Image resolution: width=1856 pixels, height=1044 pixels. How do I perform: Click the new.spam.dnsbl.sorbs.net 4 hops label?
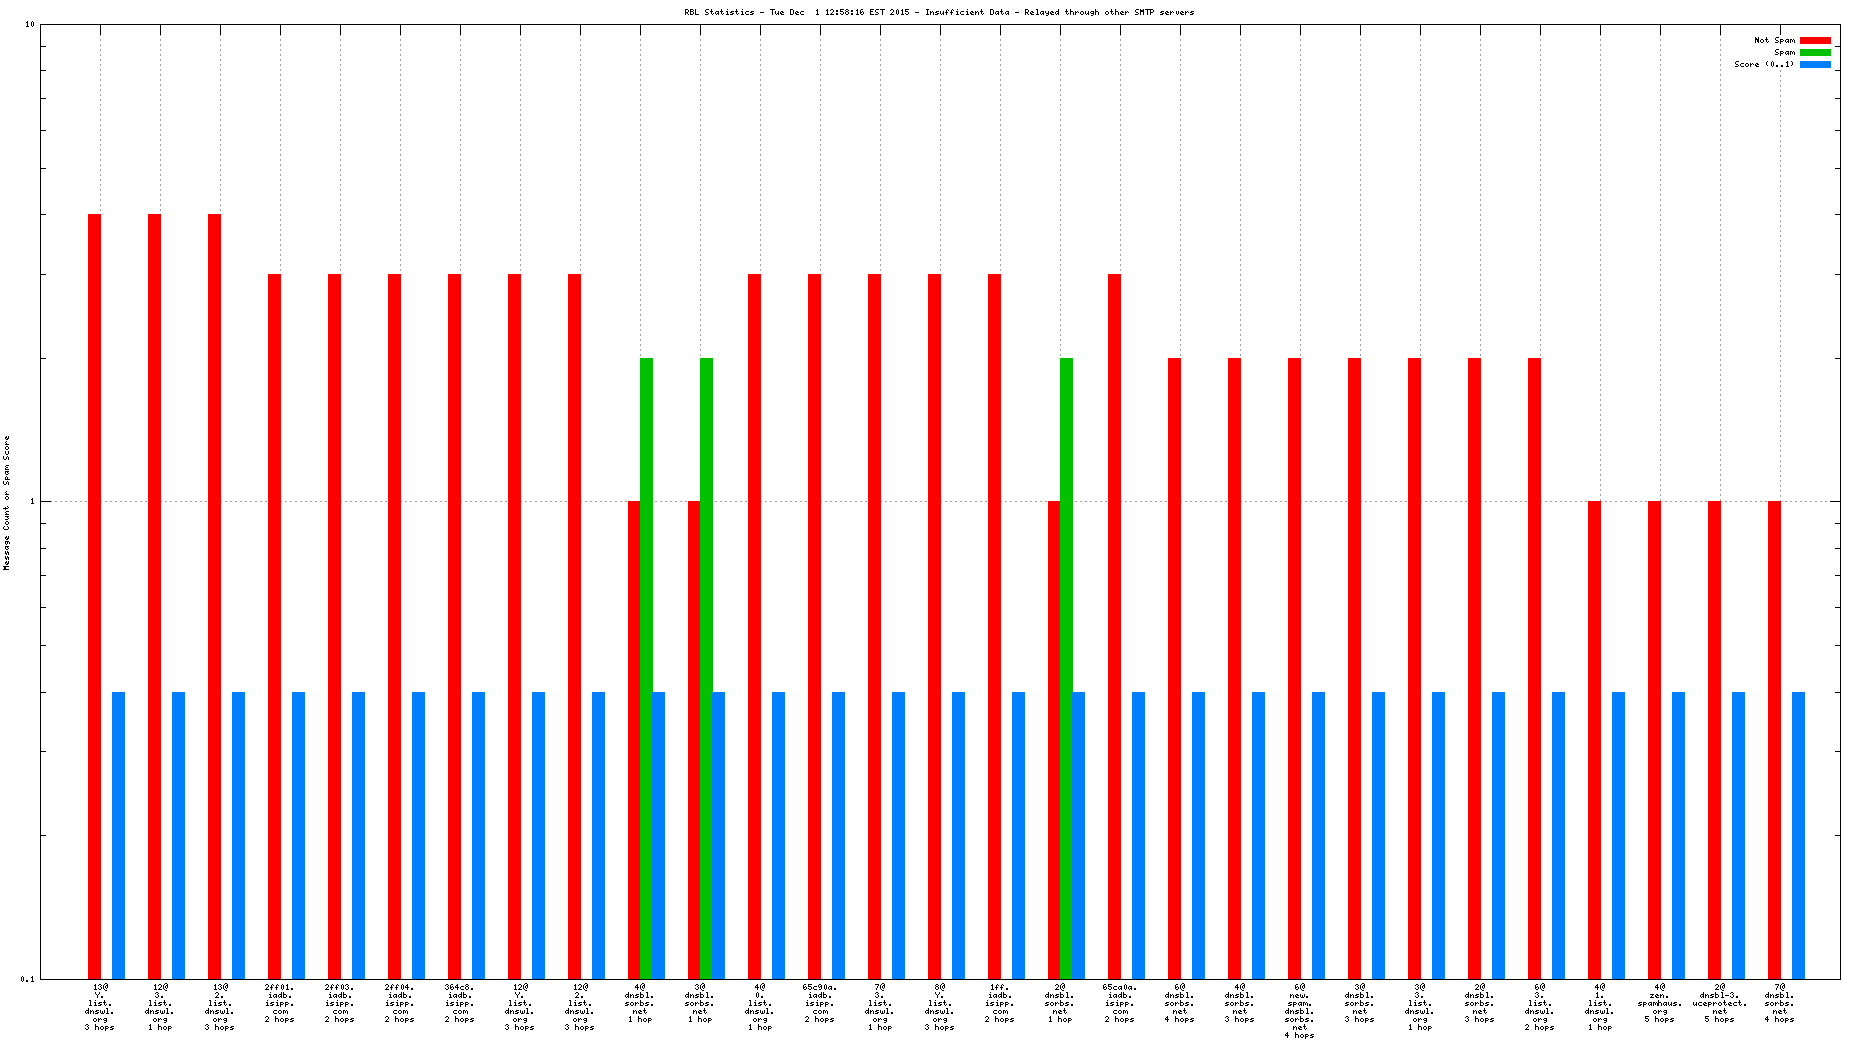[x=1299, y=1011]
